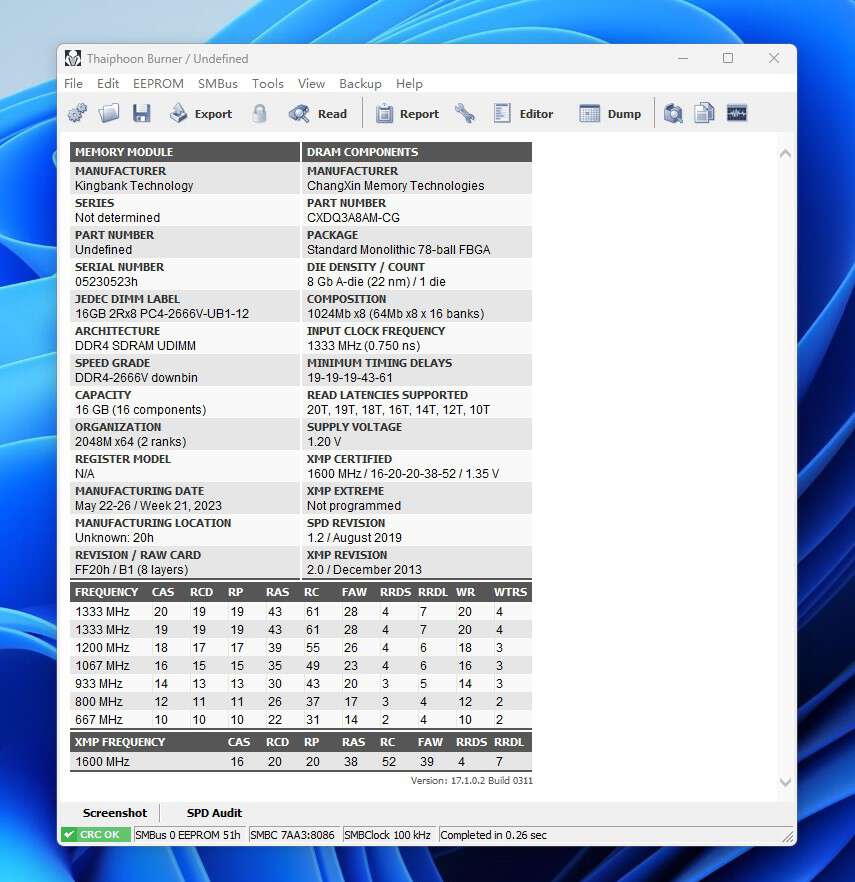Click the padlock write-protection icon
This screenshot has width=855, height=882.
point(260,114)
